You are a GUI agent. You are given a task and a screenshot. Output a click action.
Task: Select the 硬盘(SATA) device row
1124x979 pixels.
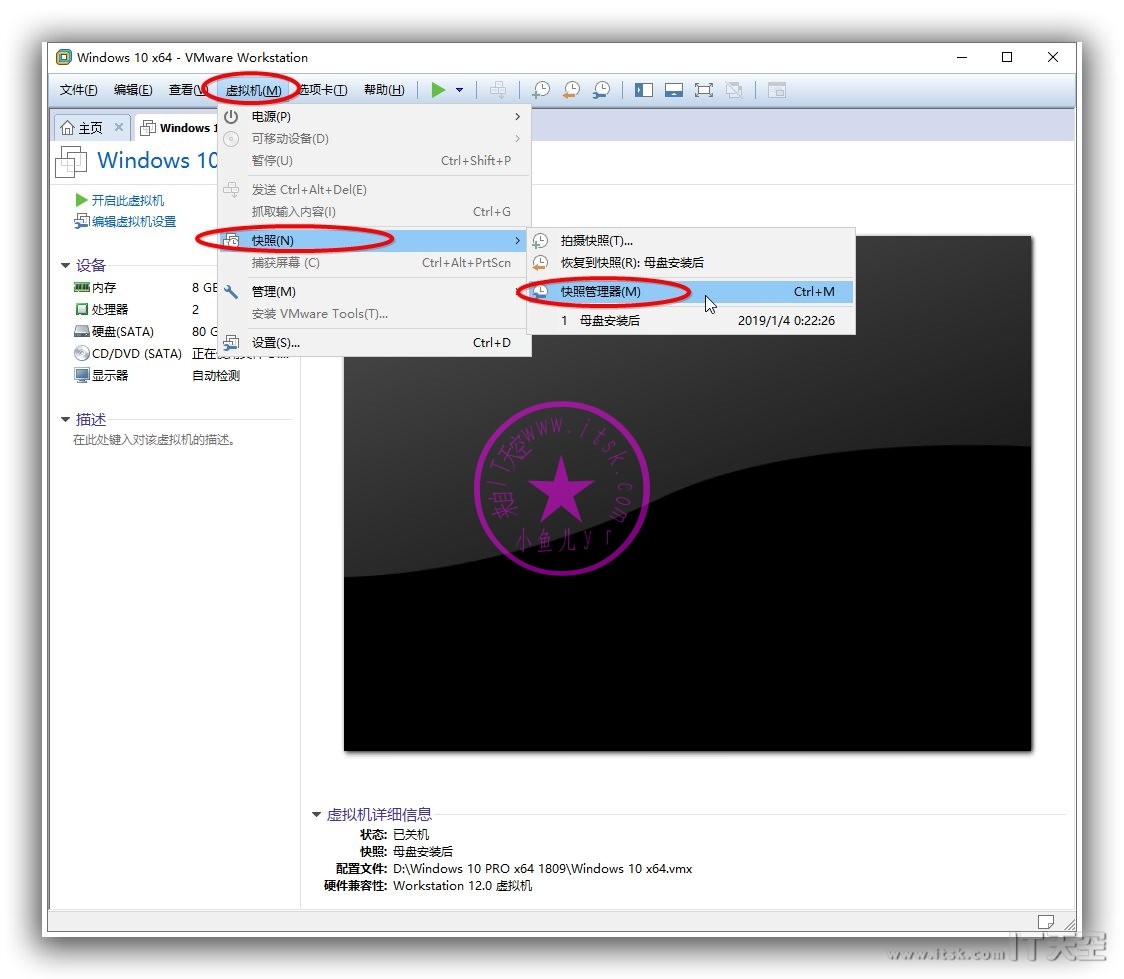(145, 331)
